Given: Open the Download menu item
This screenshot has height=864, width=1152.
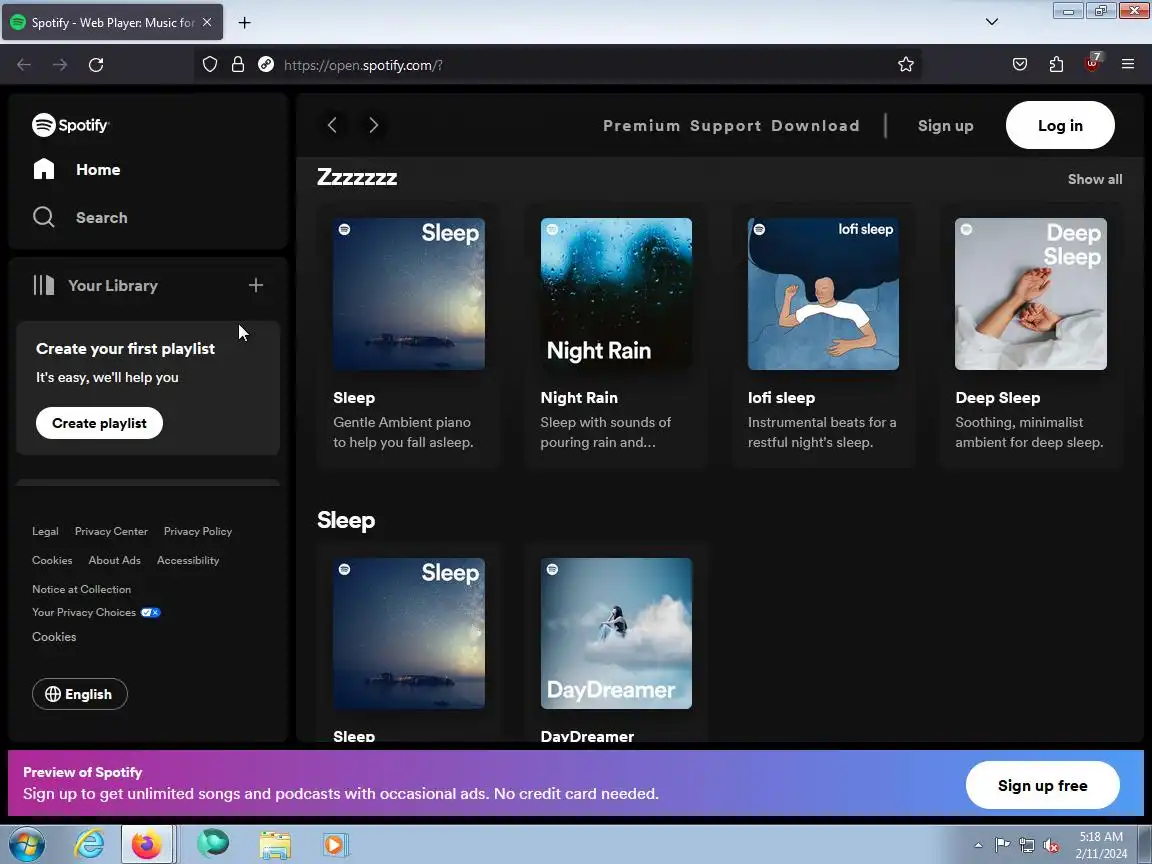Looking at the screenshot, I should point(816,126).
